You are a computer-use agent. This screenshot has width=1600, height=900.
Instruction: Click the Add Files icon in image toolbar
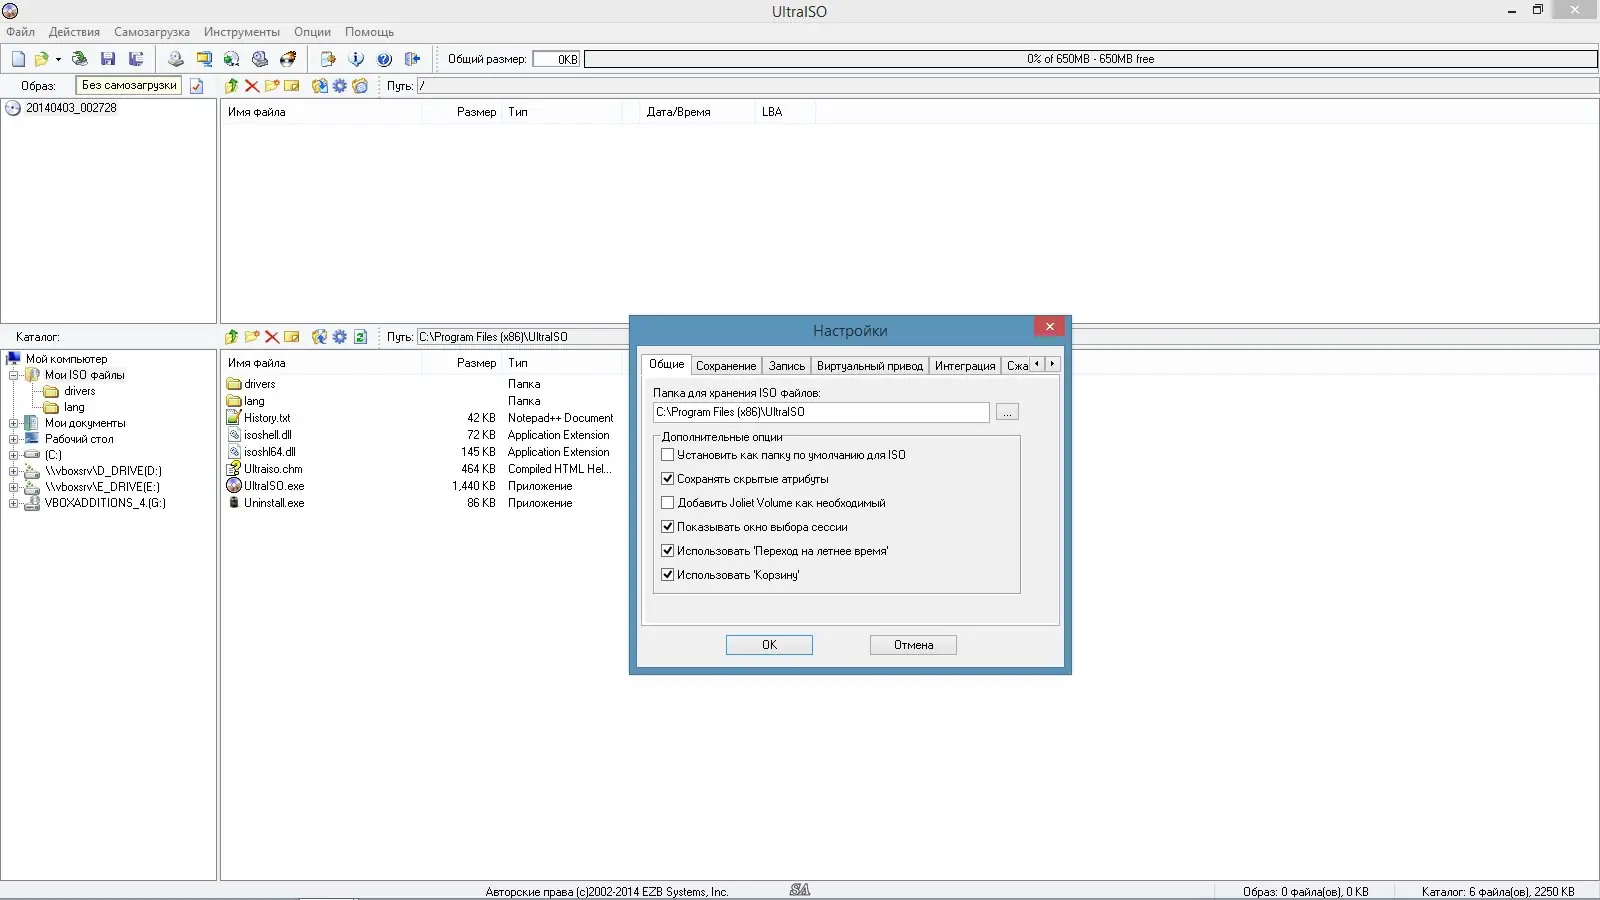point(320,86)
